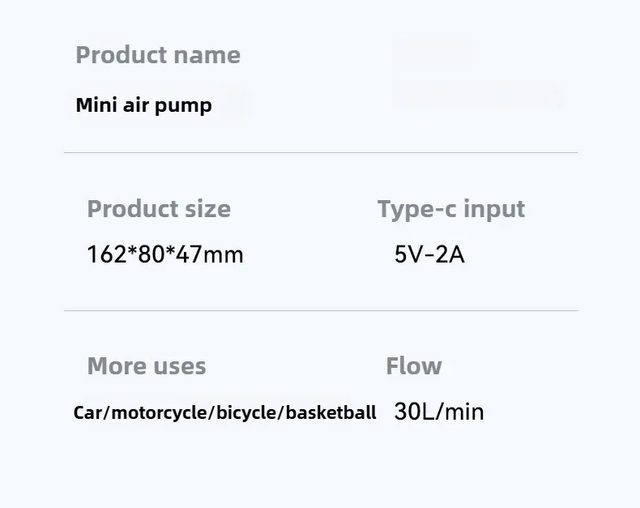
Task: Click the "Flow" label
Action: [413, 366]
